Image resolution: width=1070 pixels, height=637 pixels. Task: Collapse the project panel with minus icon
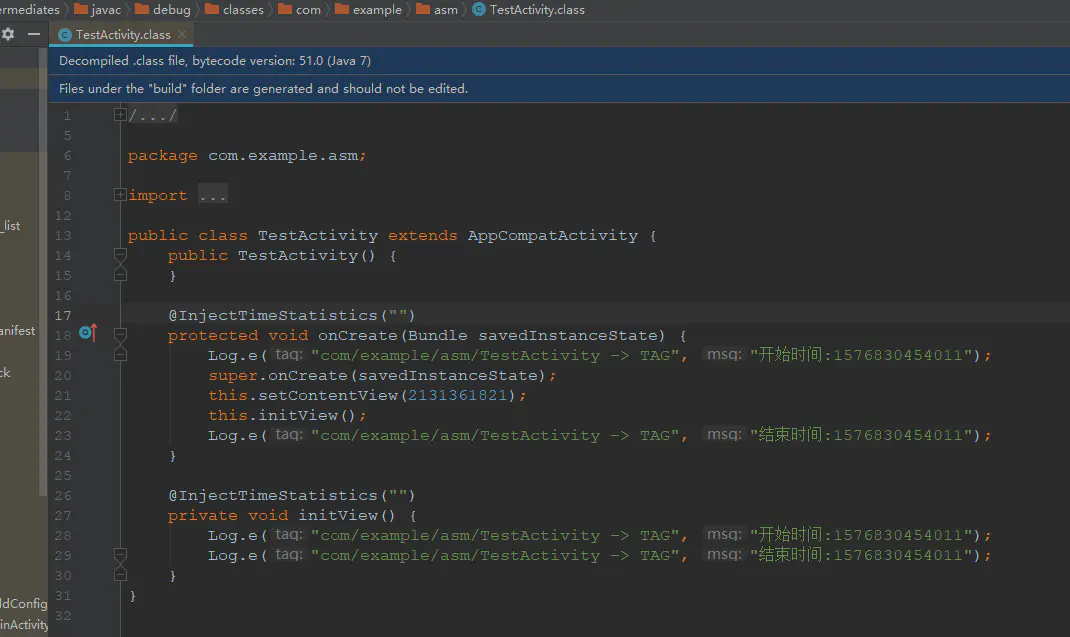(x=33, y=33)
